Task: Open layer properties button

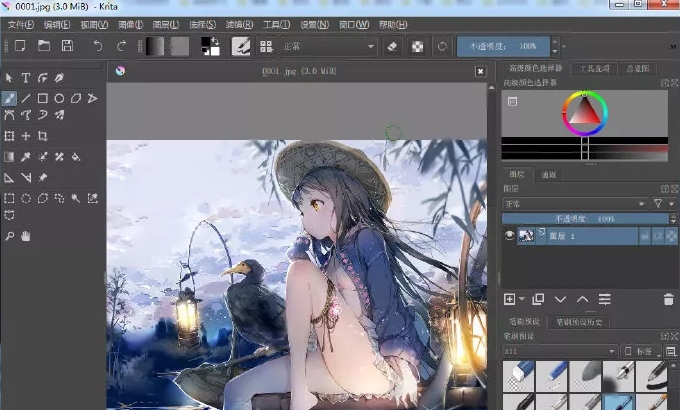Action: pos(605,299)
